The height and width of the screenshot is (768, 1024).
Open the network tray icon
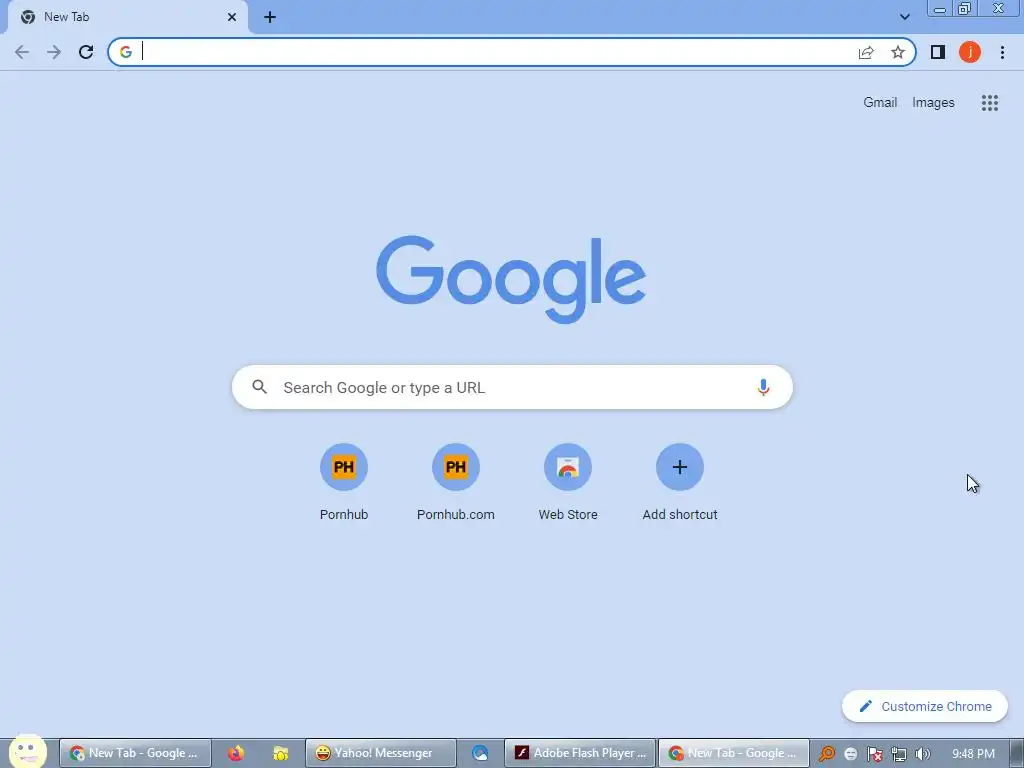click(899, 754)
